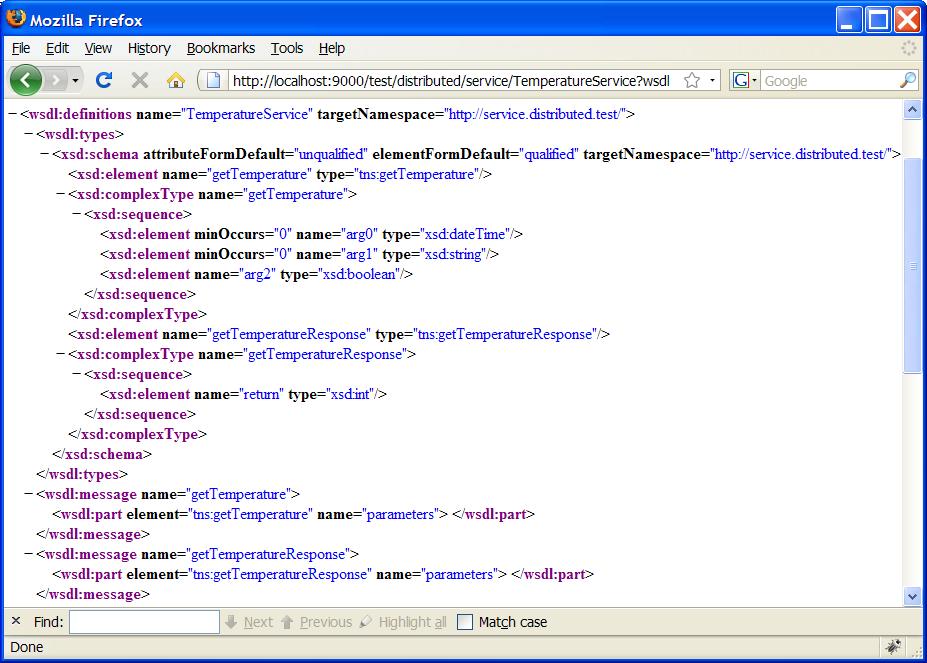
Task: Click the status bar bug icon
Action: coord(893,647)
